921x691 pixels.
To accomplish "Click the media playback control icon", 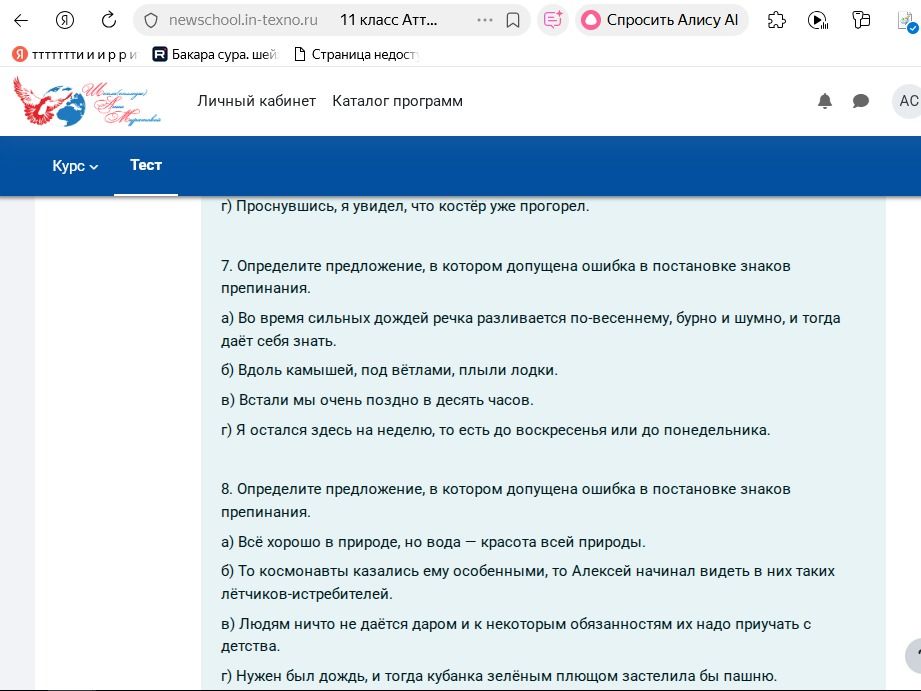I will [818, 21].
